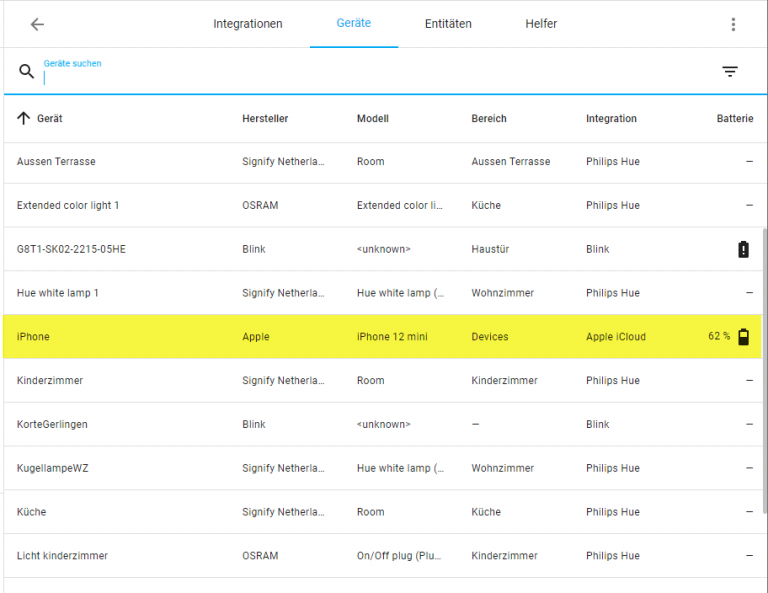Open the Helfer tab
This screenshot has height=593, width=768.
pos(541,24)
